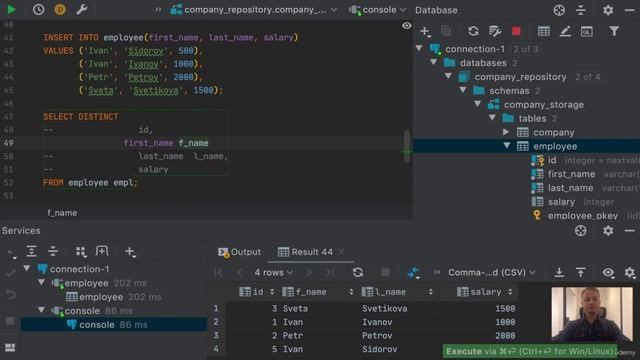
Task: Toggle the results view eye icon
Action: [608, 272]
